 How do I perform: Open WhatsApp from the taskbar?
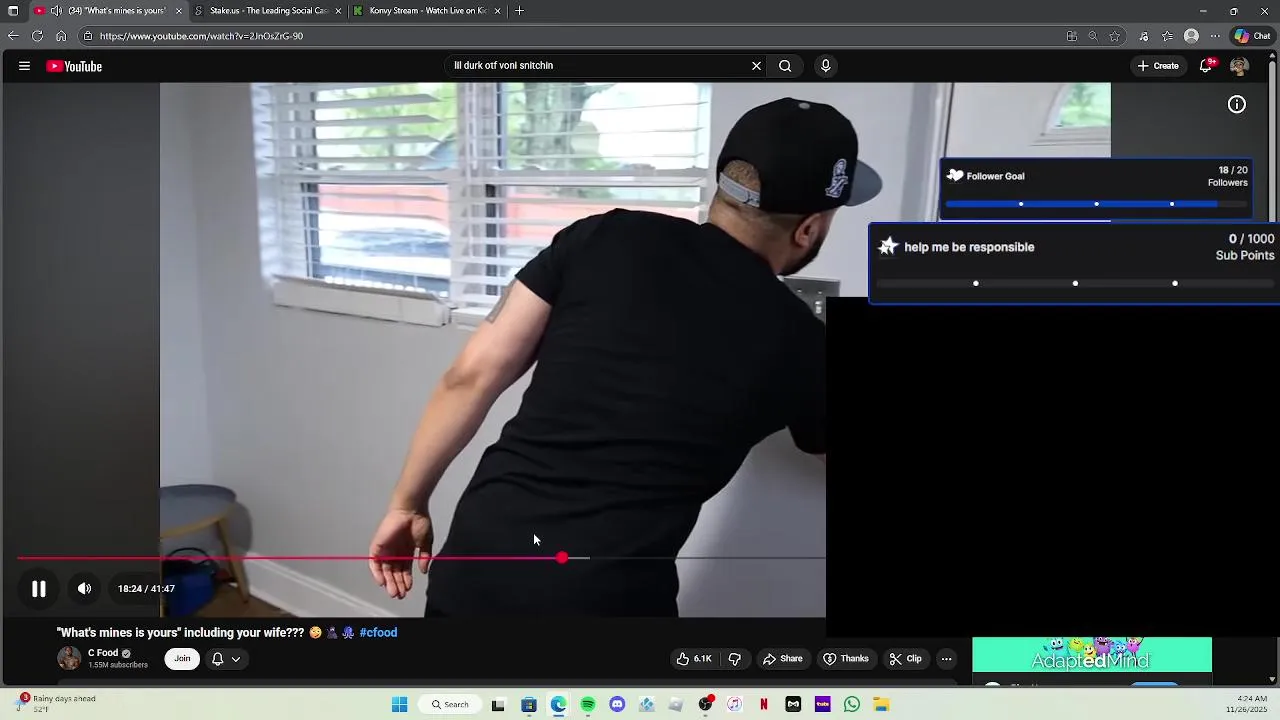point(852,704)
